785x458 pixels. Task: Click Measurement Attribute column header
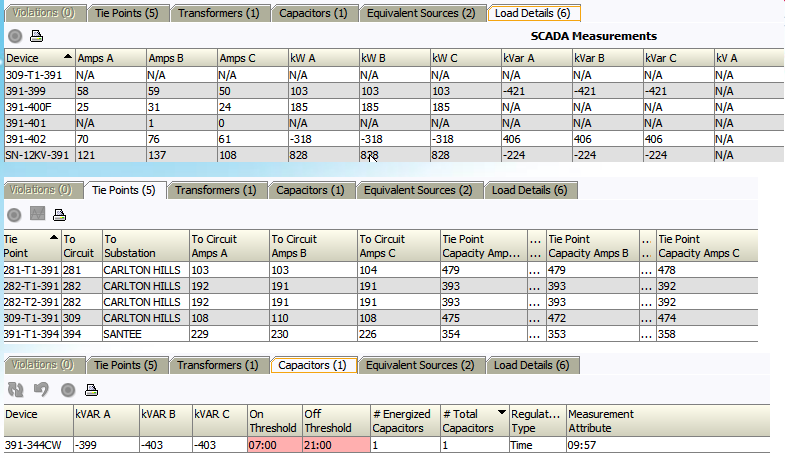[668, 421]
